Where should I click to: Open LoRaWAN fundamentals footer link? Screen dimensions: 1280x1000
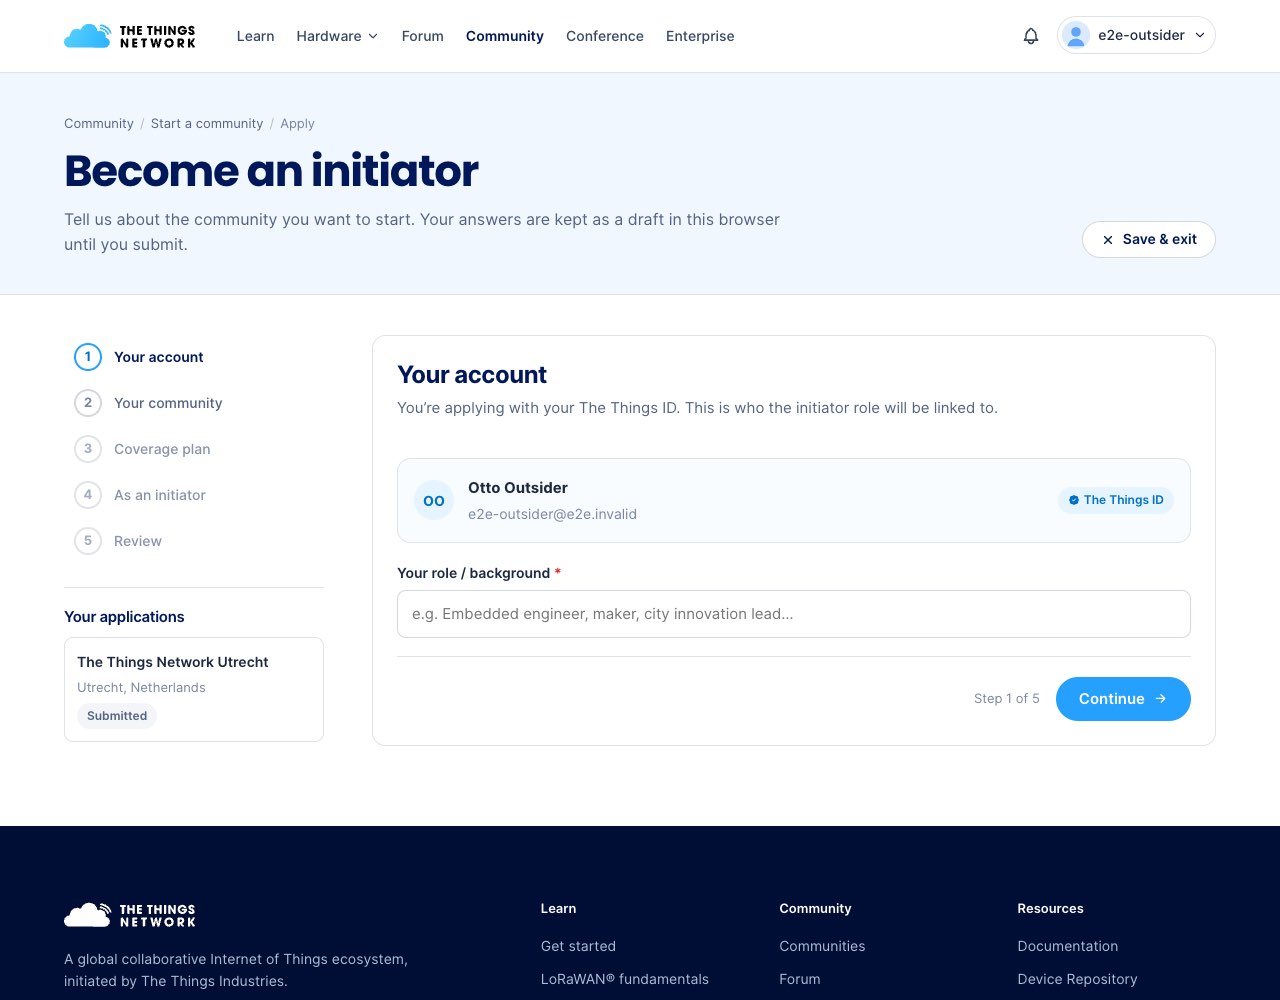coord(625,979)
